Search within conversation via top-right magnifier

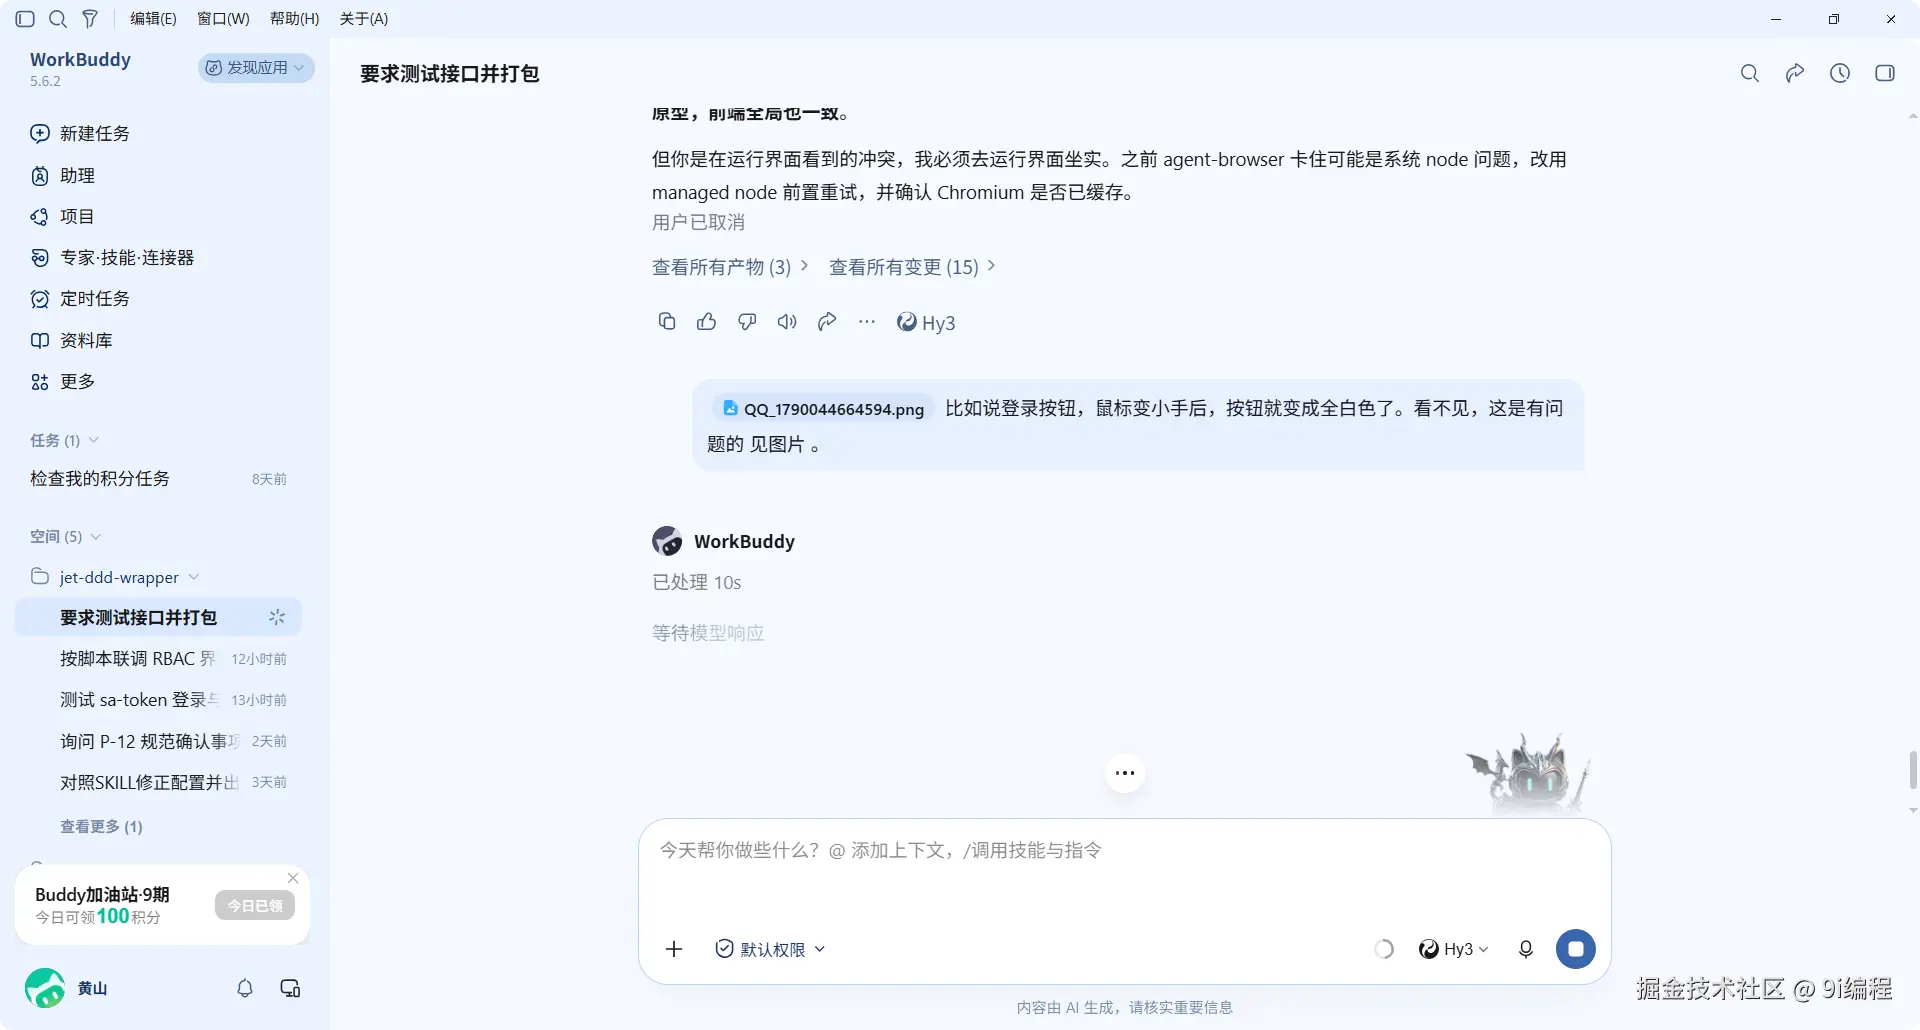pos(1750,73)
